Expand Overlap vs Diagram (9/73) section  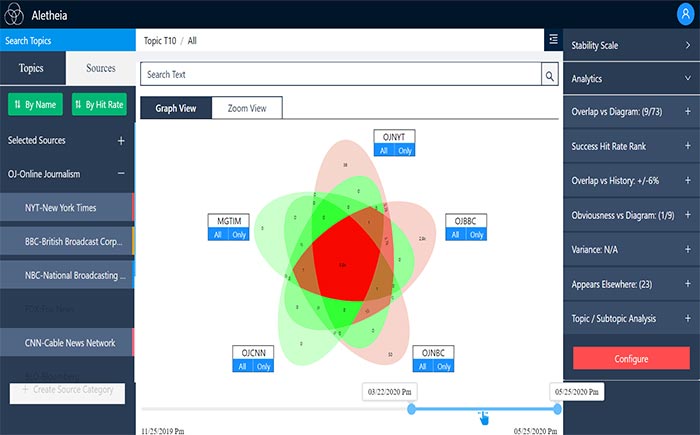pos(687,112)
